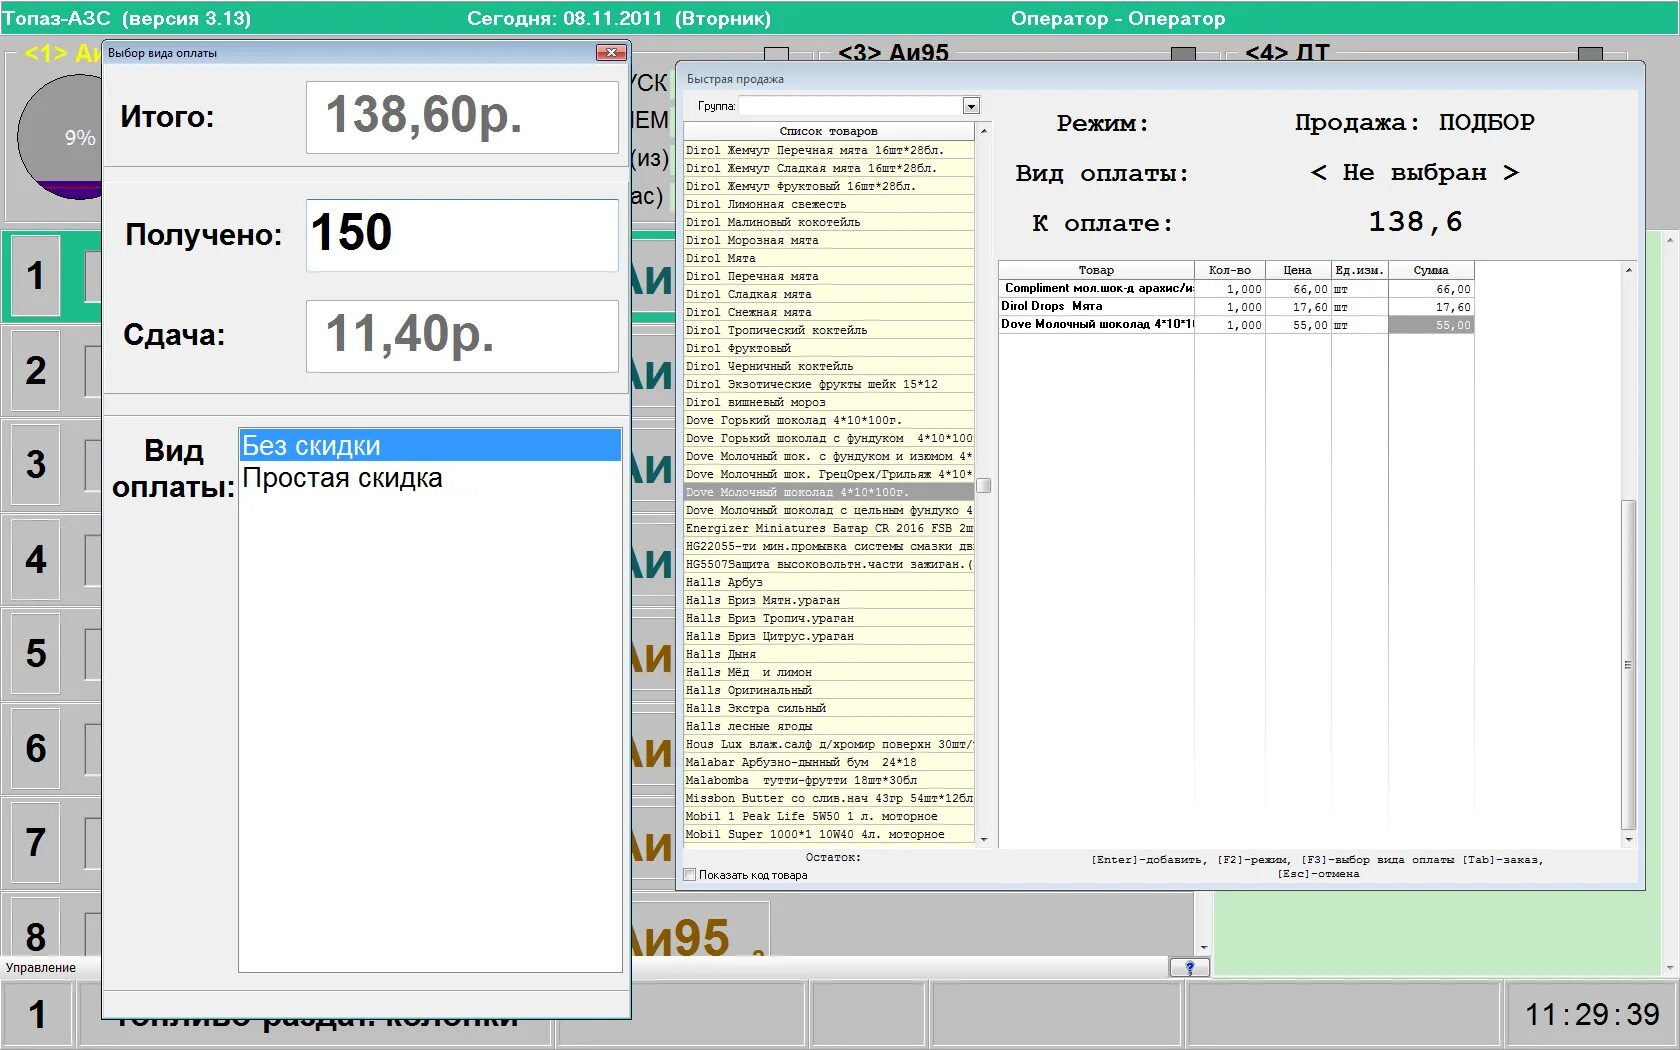Select Простая скидка payment type

tap(430, 478)
